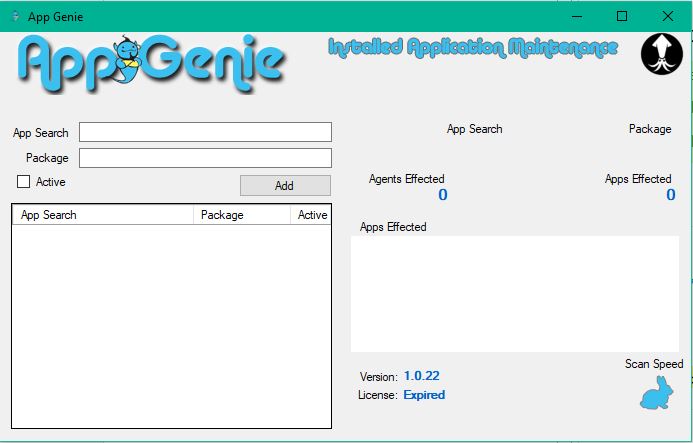693x443 pixels.
Task: Minimize the App Genie window
Action: click(x=577, y=16)
